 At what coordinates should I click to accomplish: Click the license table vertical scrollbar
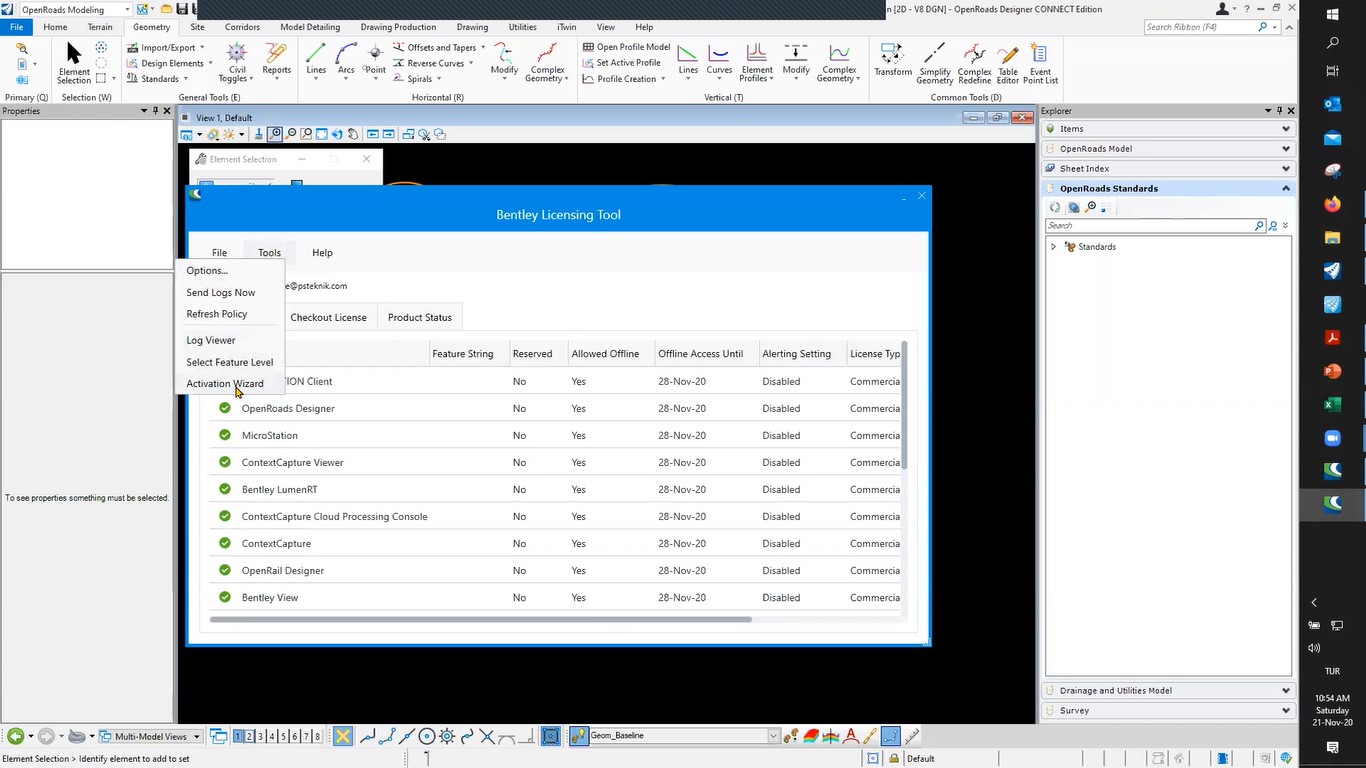[x=904, y=405]
